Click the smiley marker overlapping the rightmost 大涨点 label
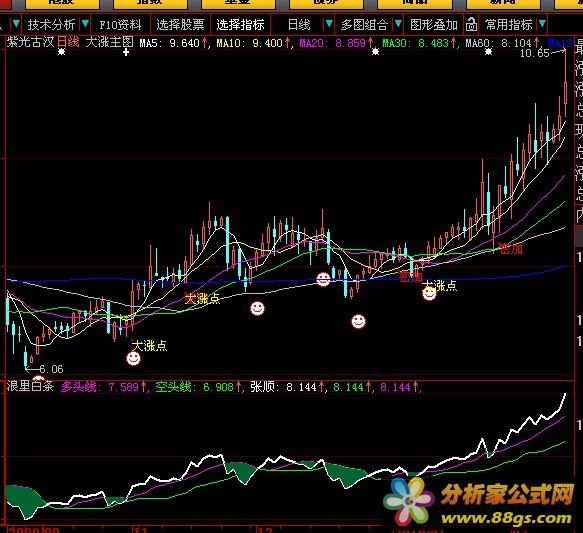 429,293
